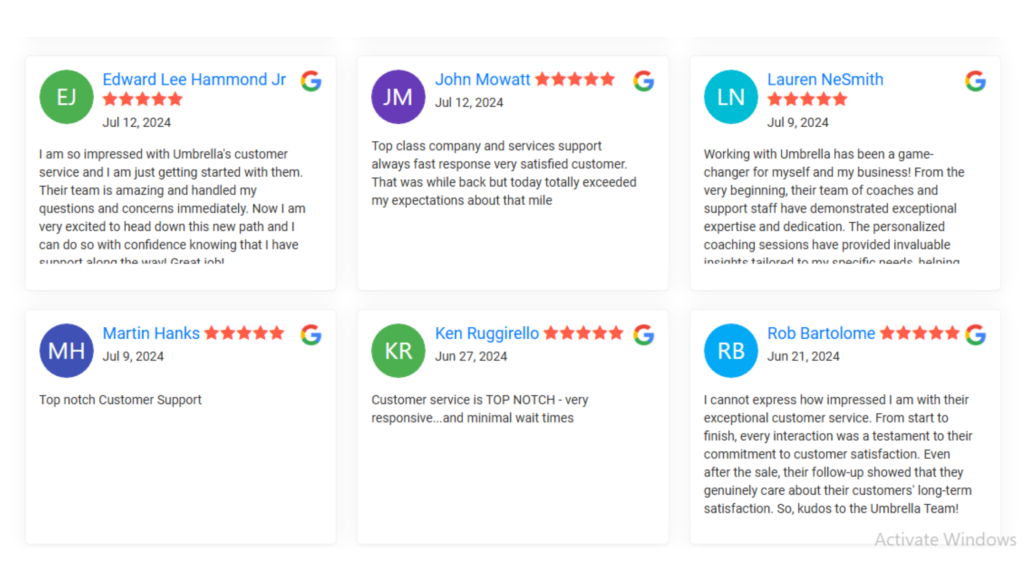Image resolution: width=1024 pixels, height=576 pixels.
Task: Click the Google icon on Martin Hanks' review
Action: [312, 334]
